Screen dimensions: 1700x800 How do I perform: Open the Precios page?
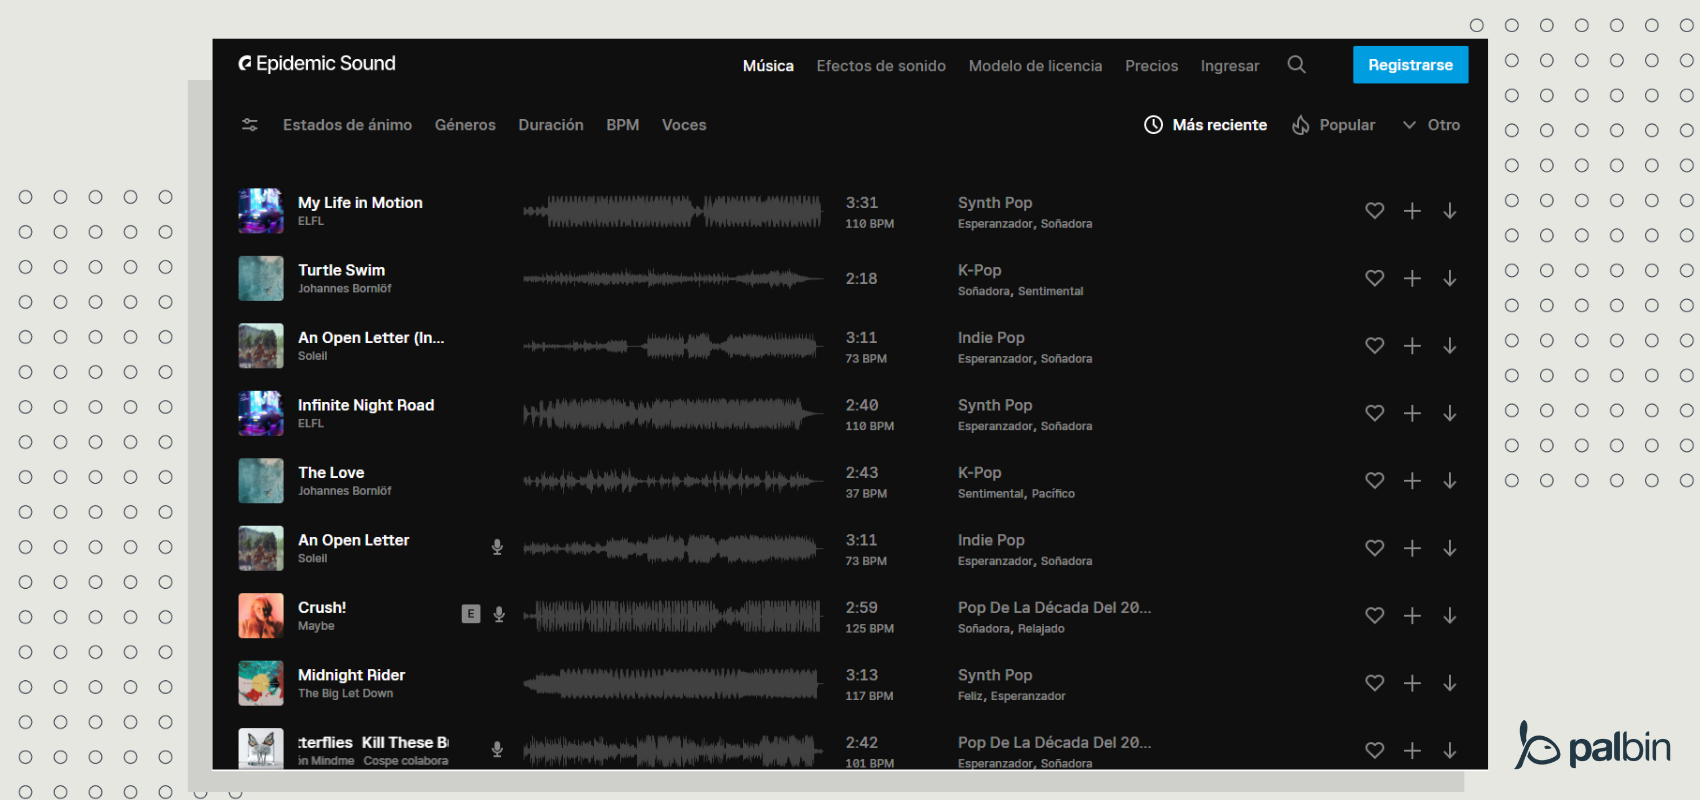point(1151,66)
